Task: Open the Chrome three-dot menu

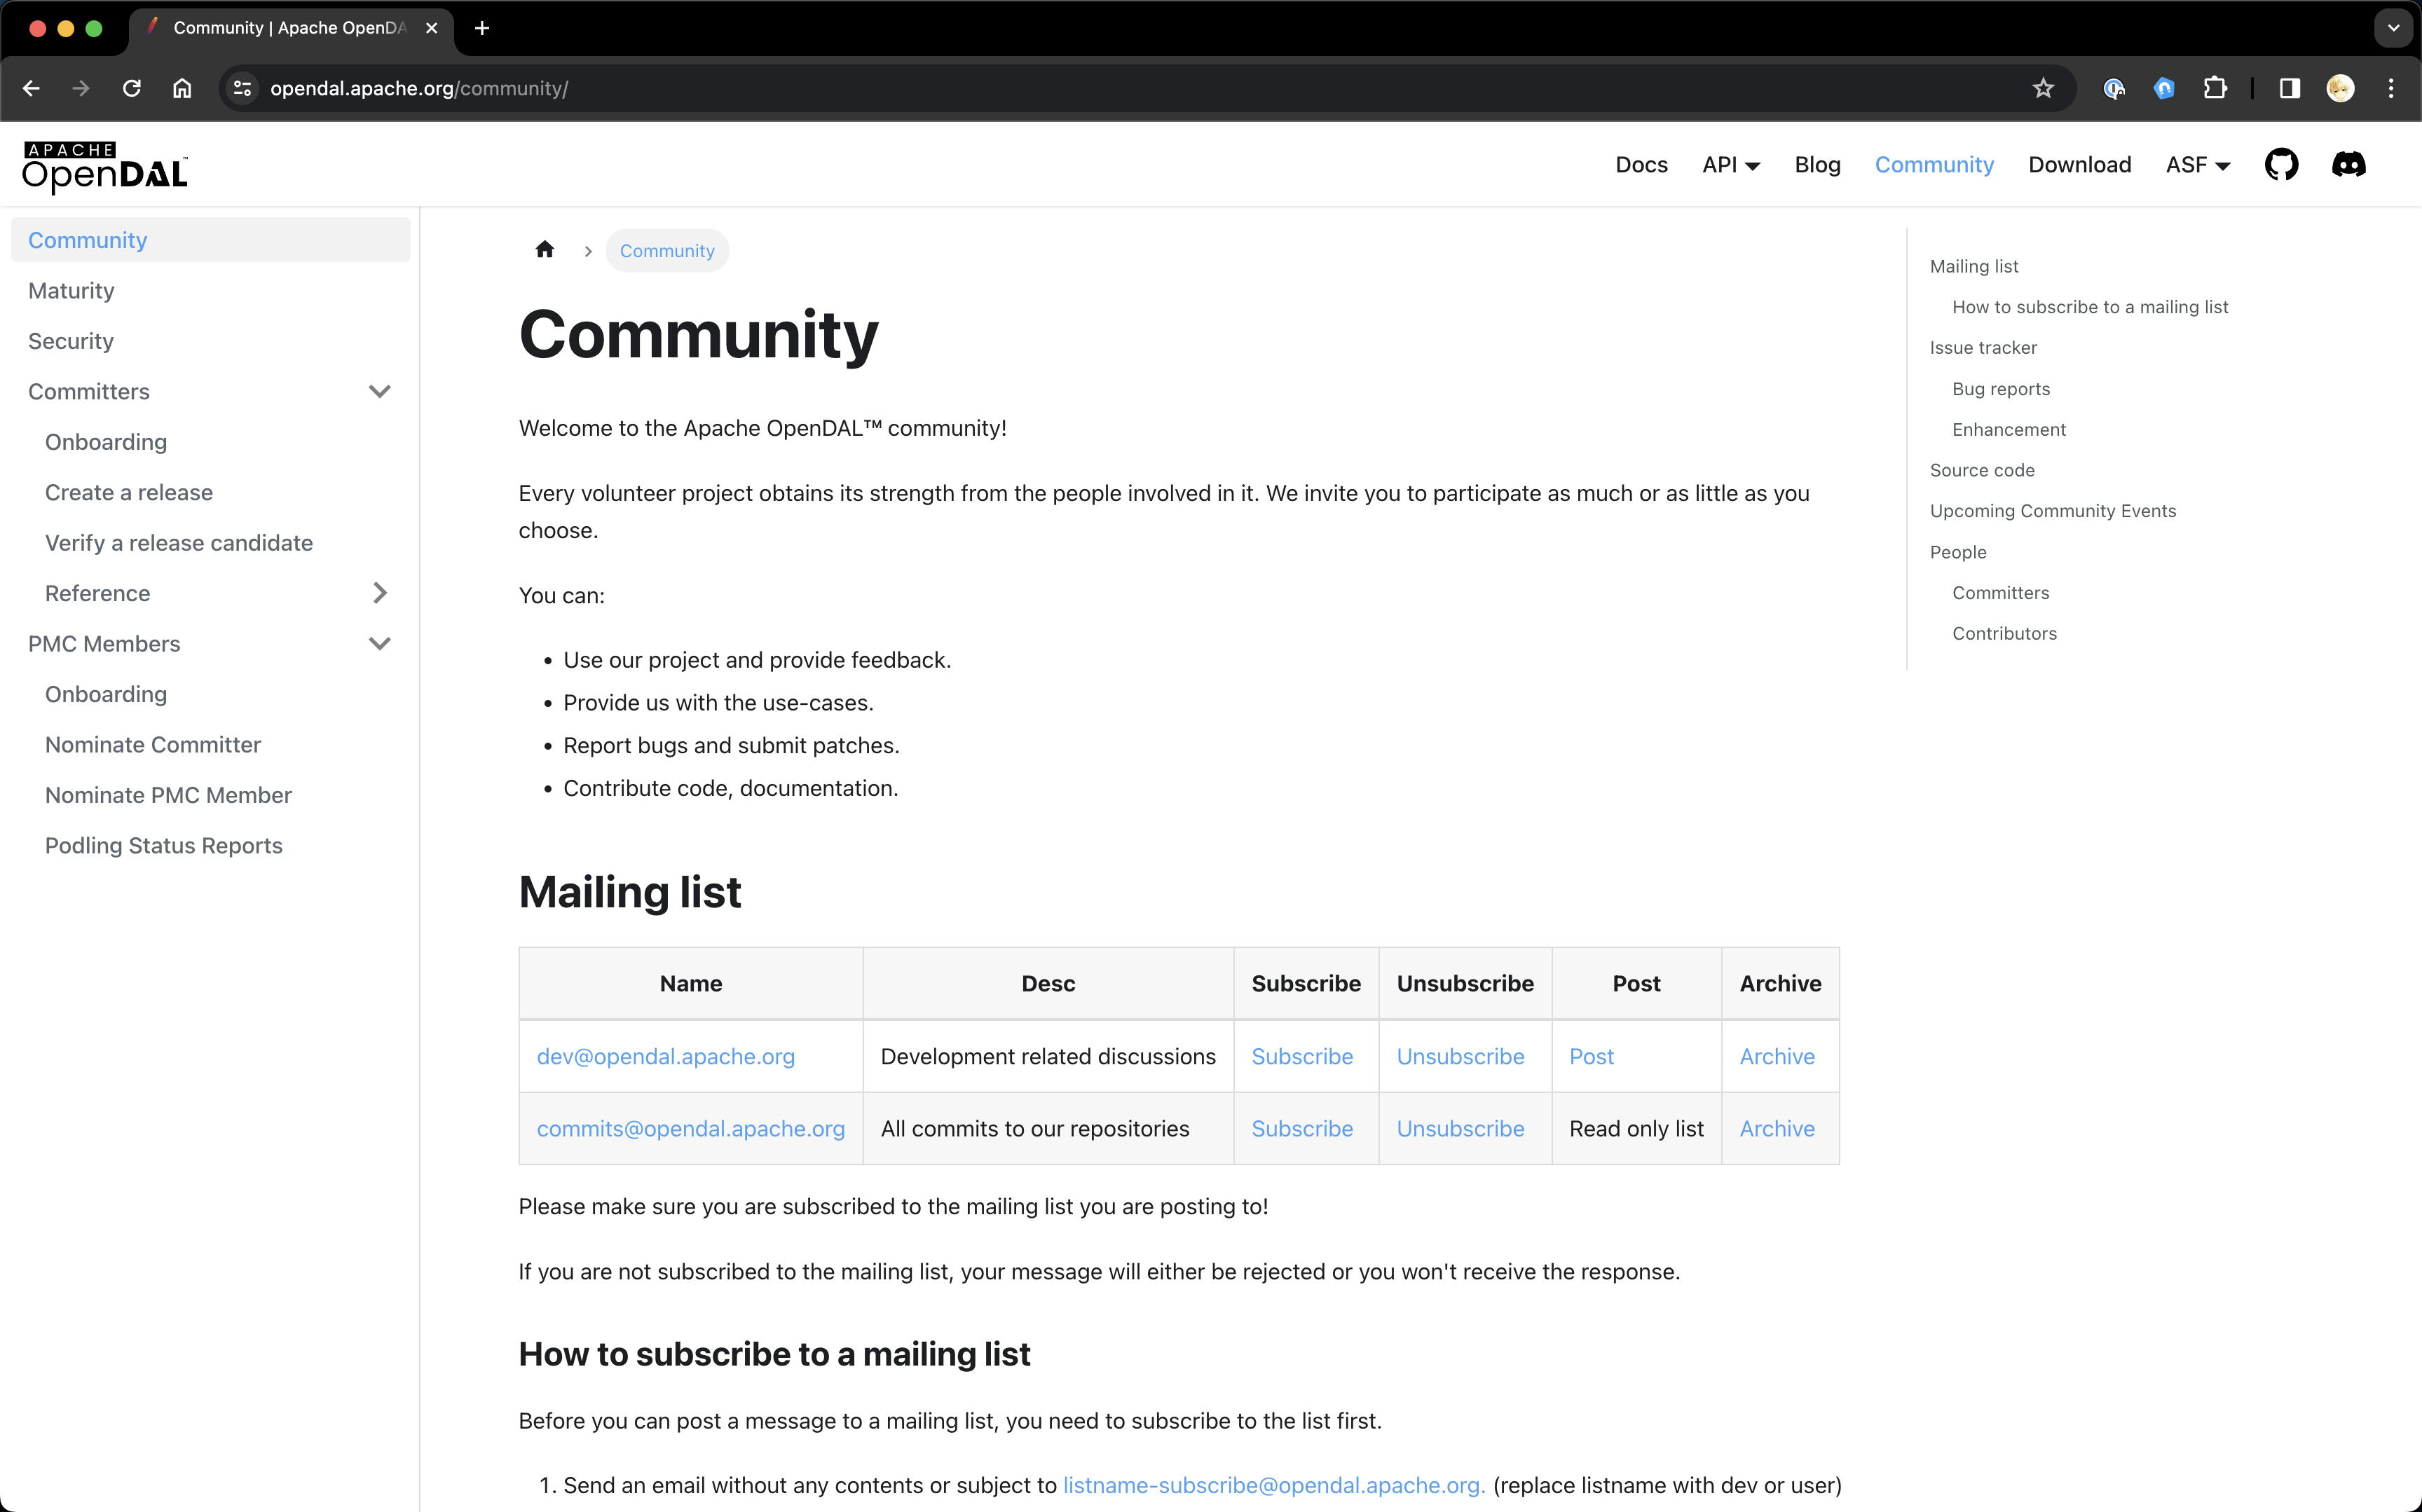Action: (2391, 88)
